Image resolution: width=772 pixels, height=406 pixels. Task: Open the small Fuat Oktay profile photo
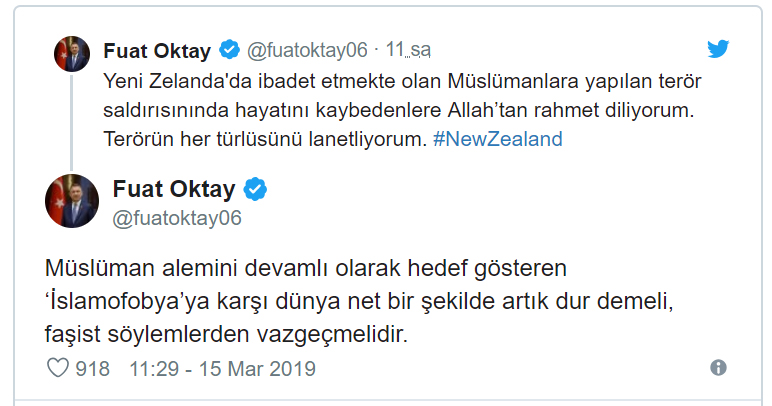tap(73, 57)
